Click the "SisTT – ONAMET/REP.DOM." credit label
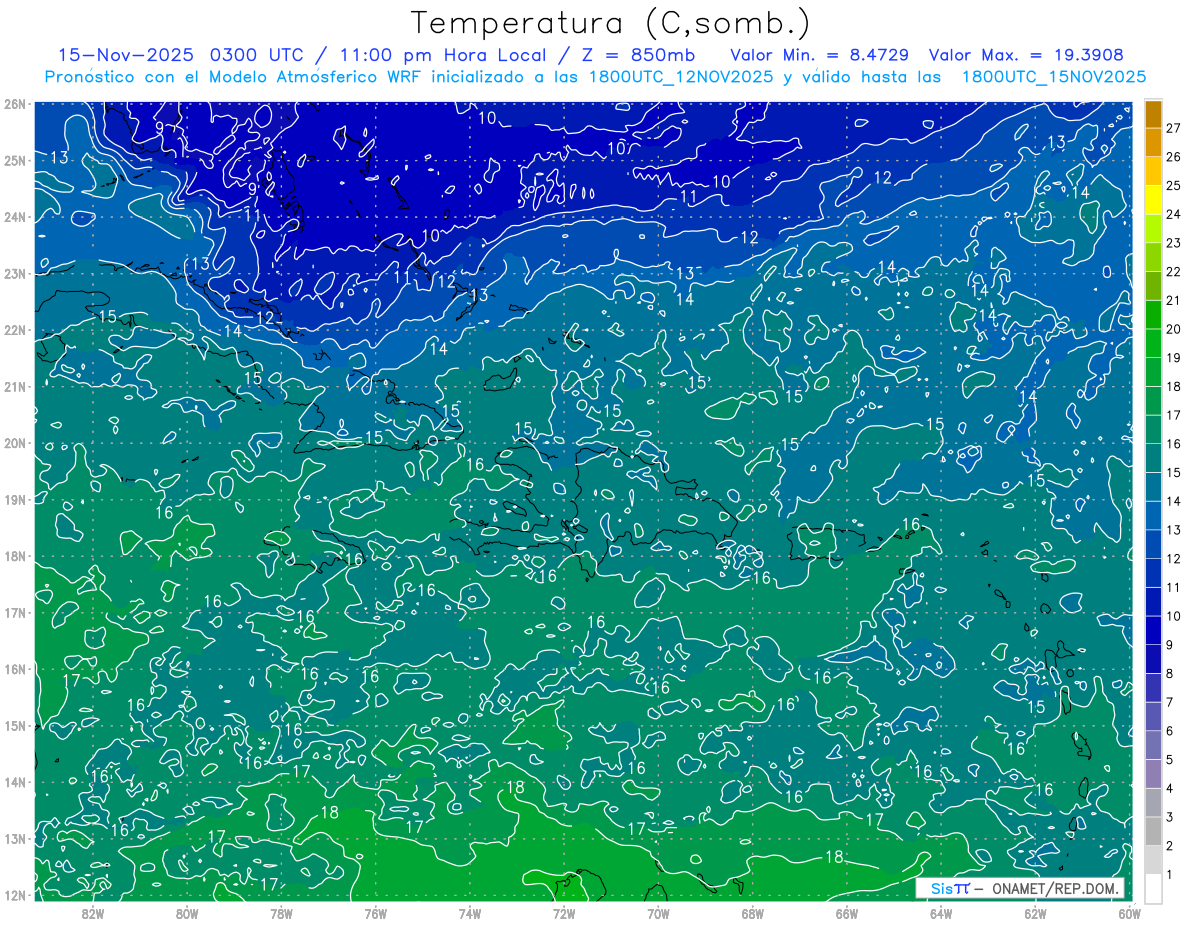 [x=1020, y=888]
